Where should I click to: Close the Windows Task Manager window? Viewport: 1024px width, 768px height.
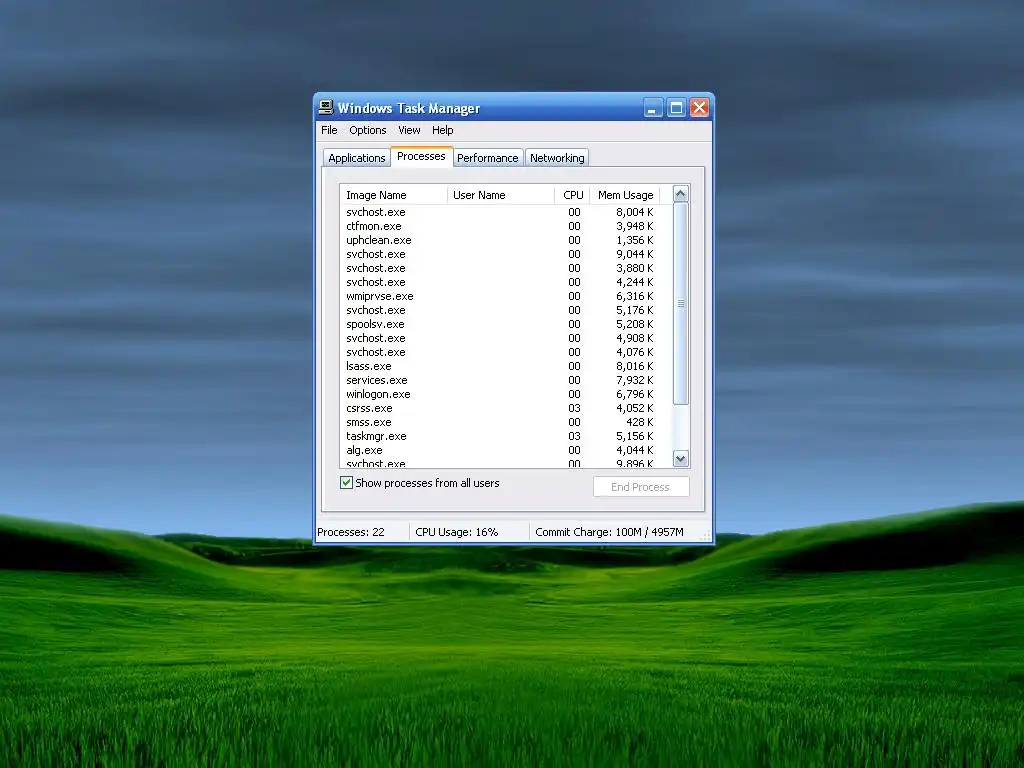pyautogui.click(x=699, y=108)
